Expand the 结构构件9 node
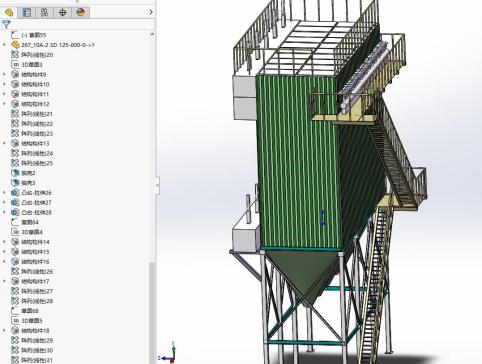Image resolution: width=482 pixels, height=364 pixels. [x=4, y=74]
